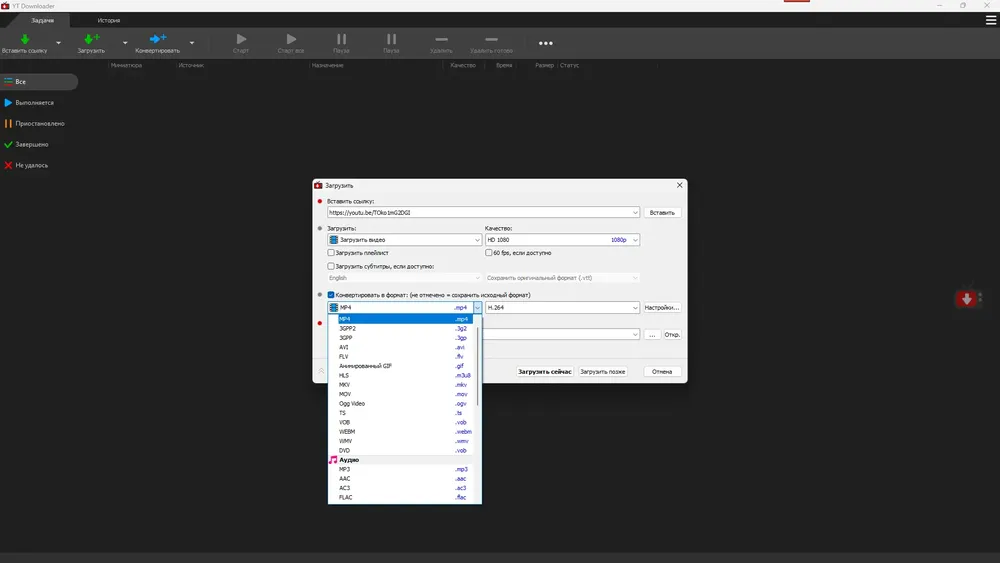Filter by Не удалось failed tasks
This screenshot has width=1000, height=563.
pyautogui.click(x=31, y=165)
